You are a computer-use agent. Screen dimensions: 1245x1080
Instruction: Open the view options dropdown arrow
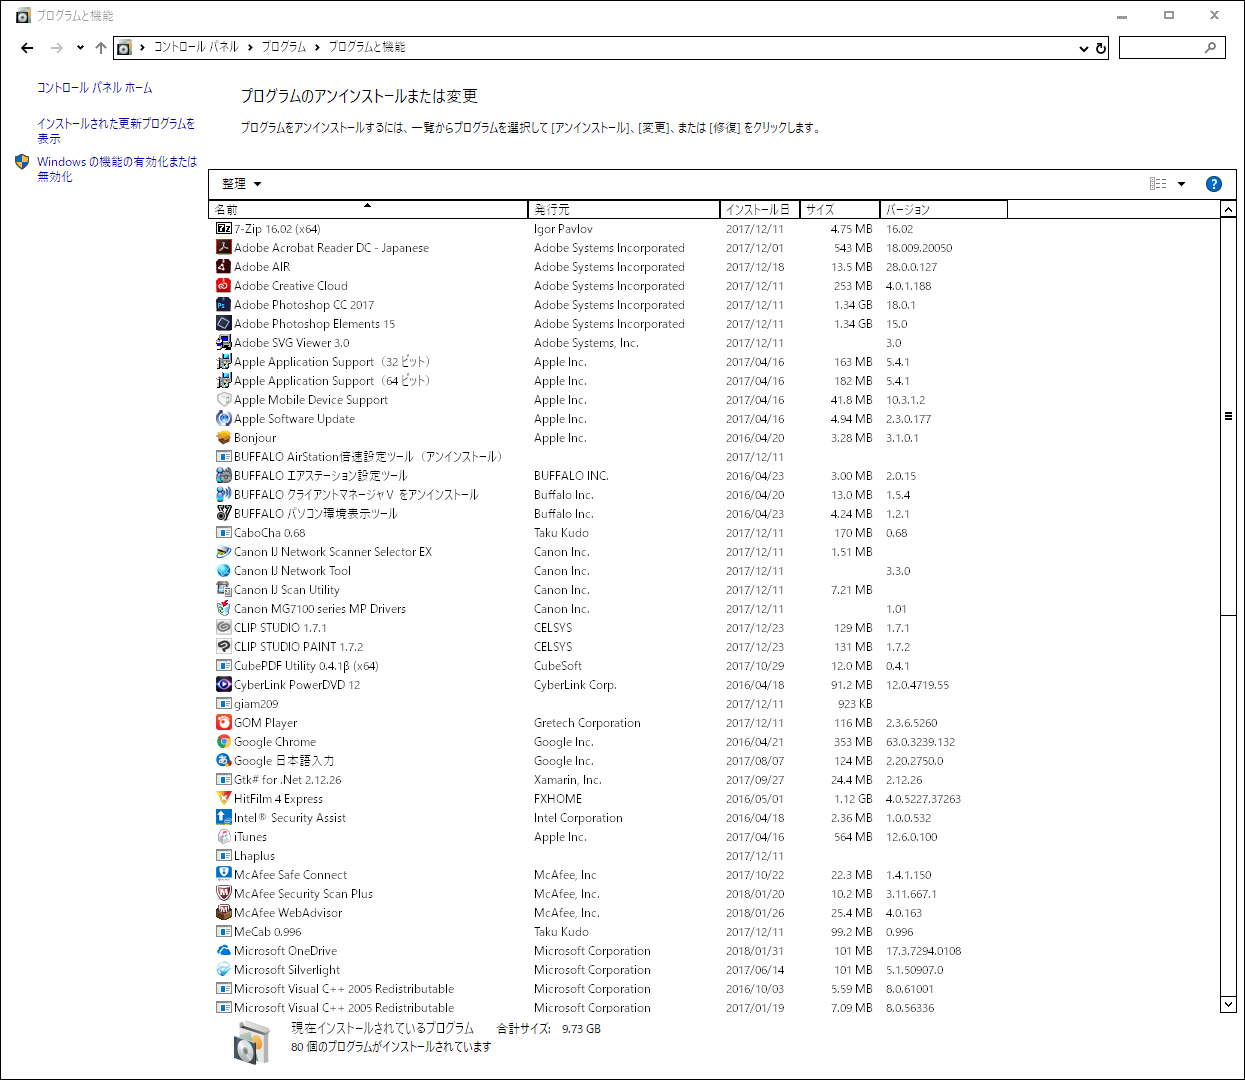coord(1181,184)
